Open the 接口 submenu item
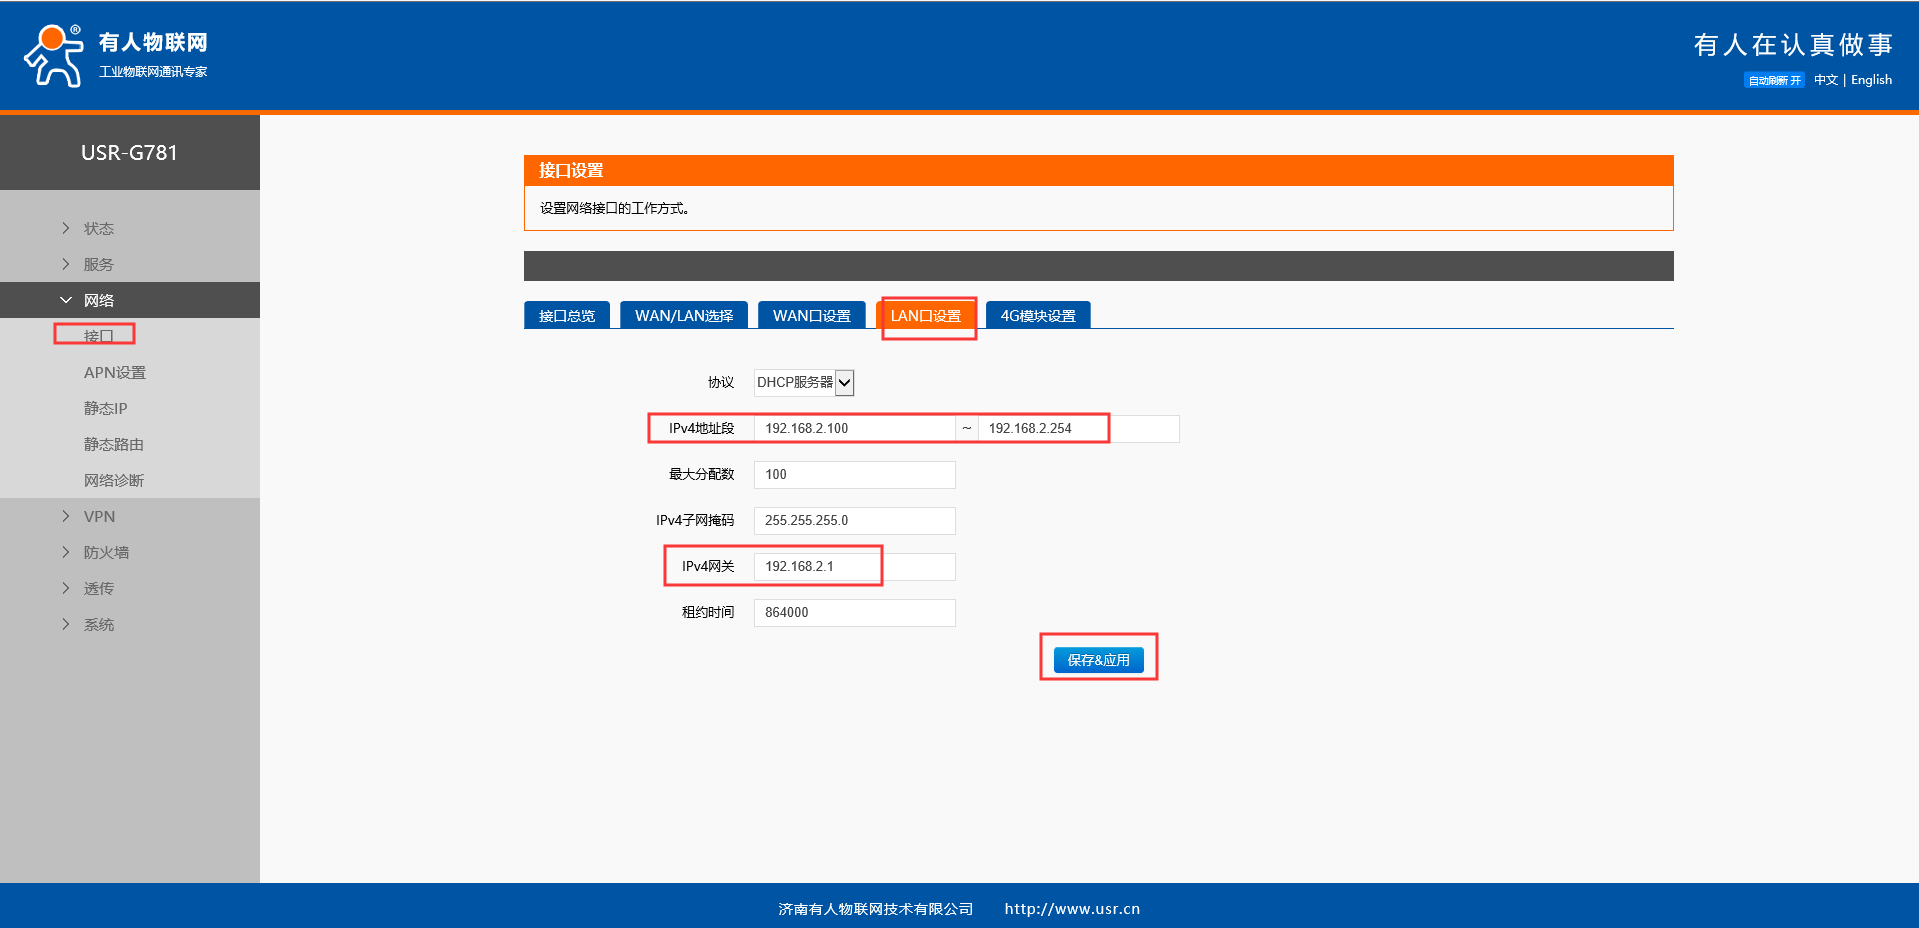This screenshot has height=928, width=1919. [x=98, y=336]
